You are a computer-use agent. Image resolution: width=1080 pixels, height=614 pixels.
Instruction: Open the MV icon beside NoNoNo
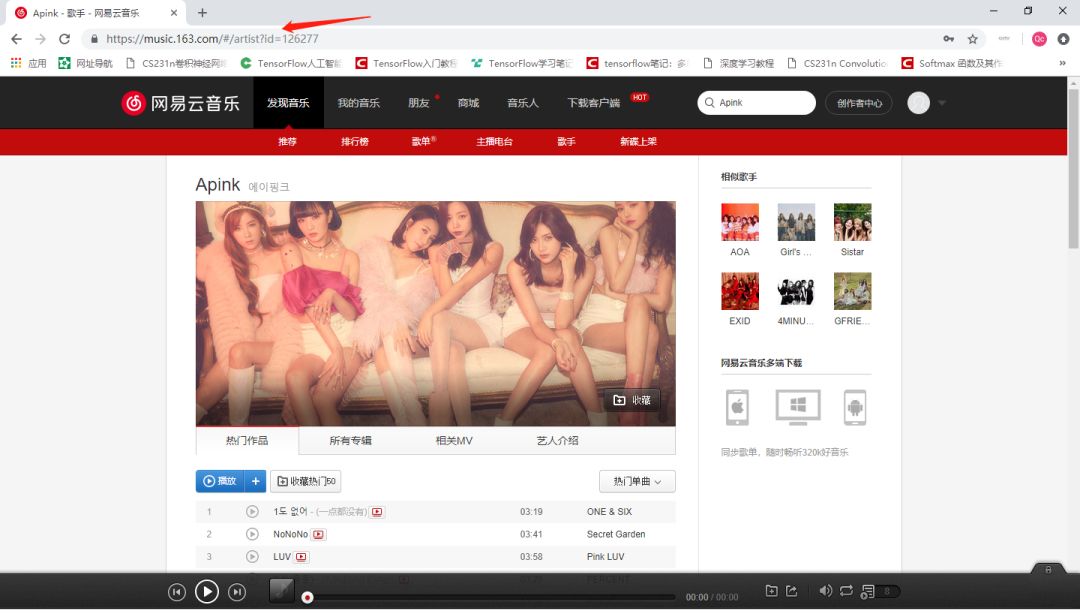319,534
